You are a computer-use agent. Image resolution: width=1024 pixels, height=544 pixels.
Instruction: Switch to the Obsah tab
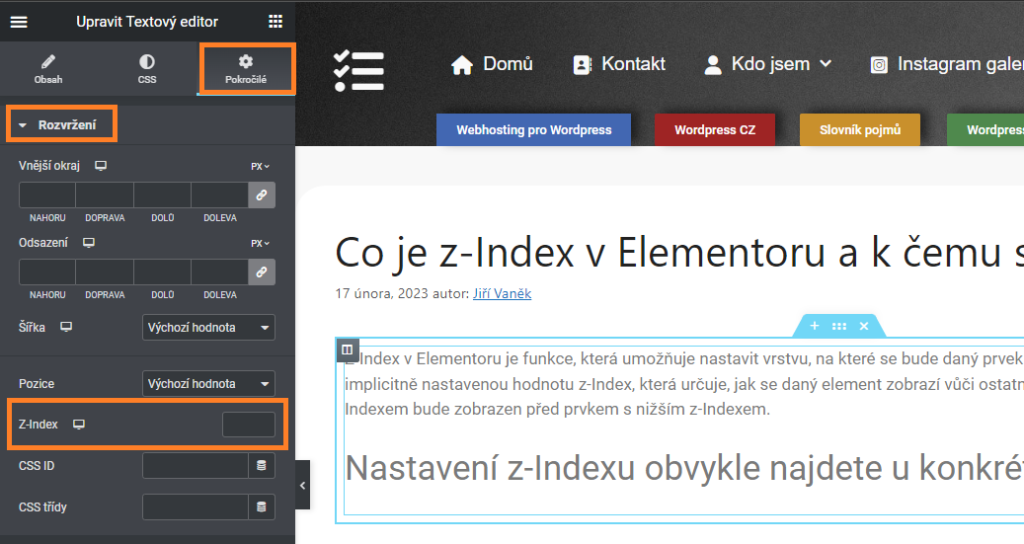pos(48,69)
